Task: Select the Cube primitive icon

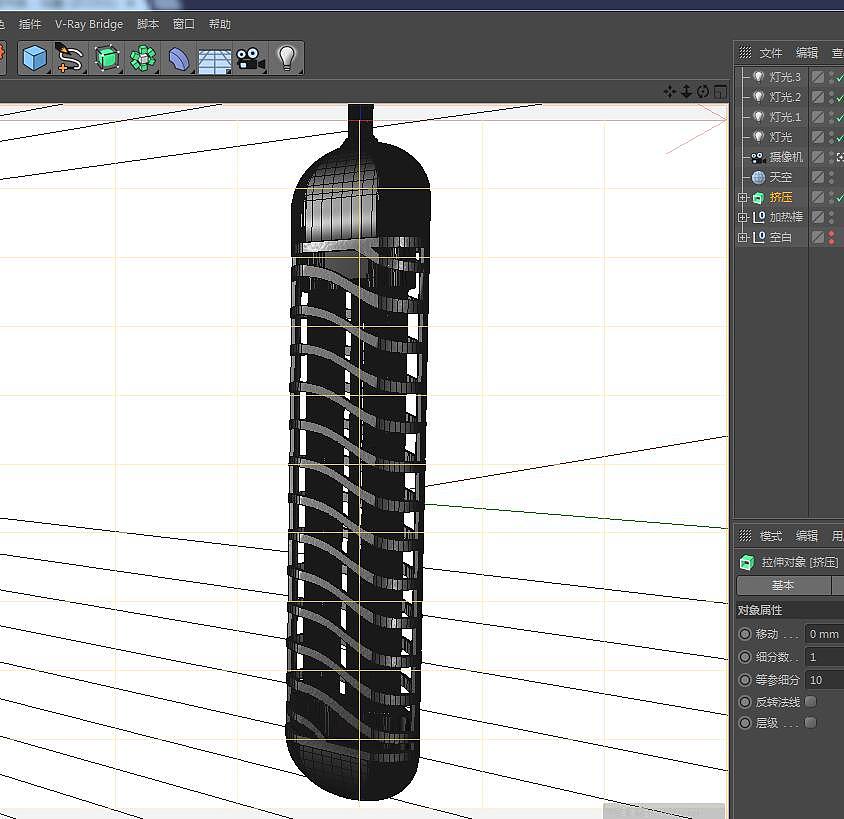Action: (x=35, y=58)
